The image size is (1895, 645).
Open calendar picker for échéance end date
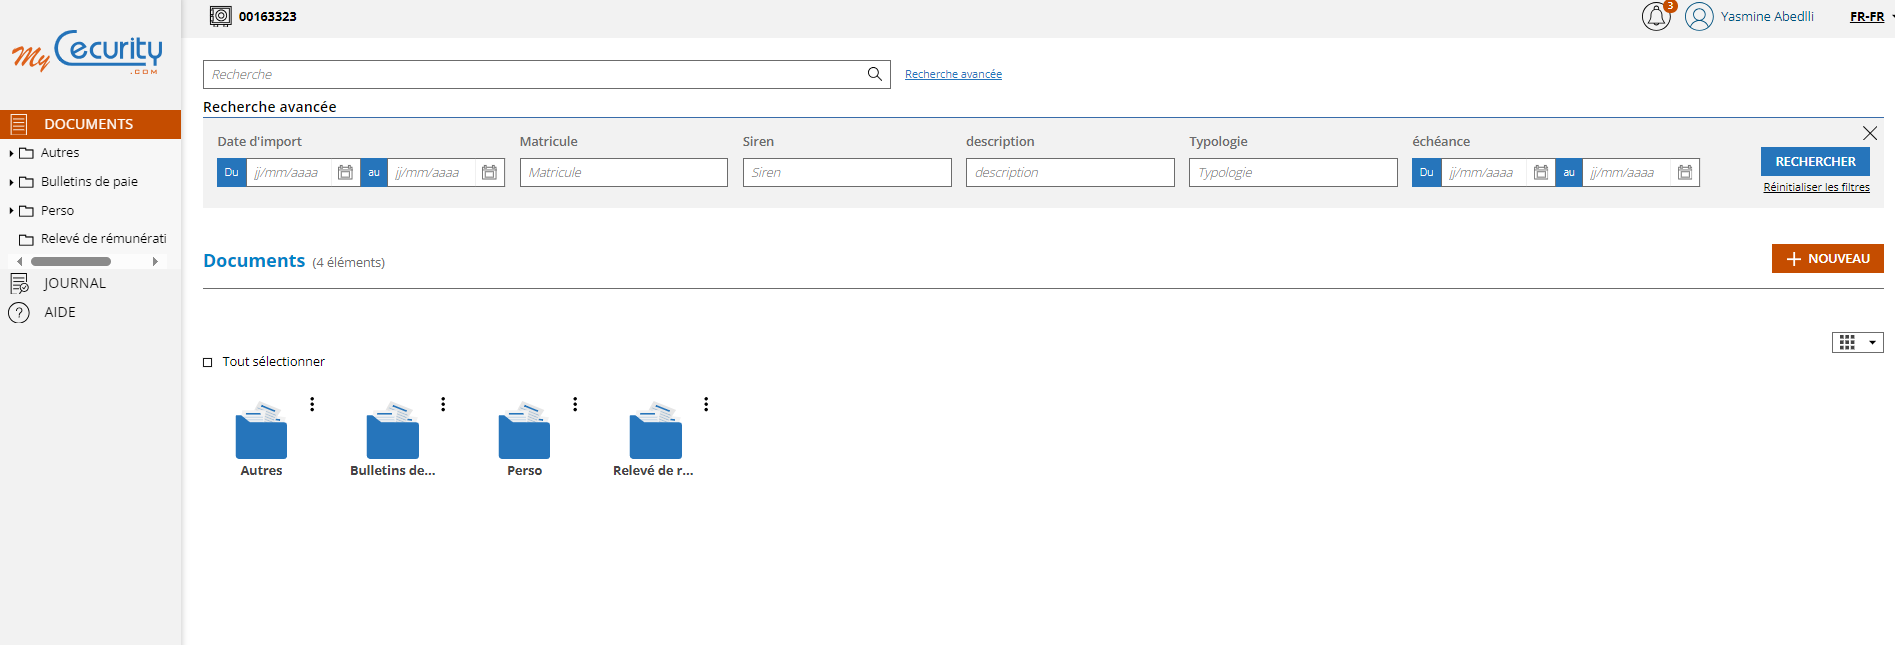click(1684, 173)
